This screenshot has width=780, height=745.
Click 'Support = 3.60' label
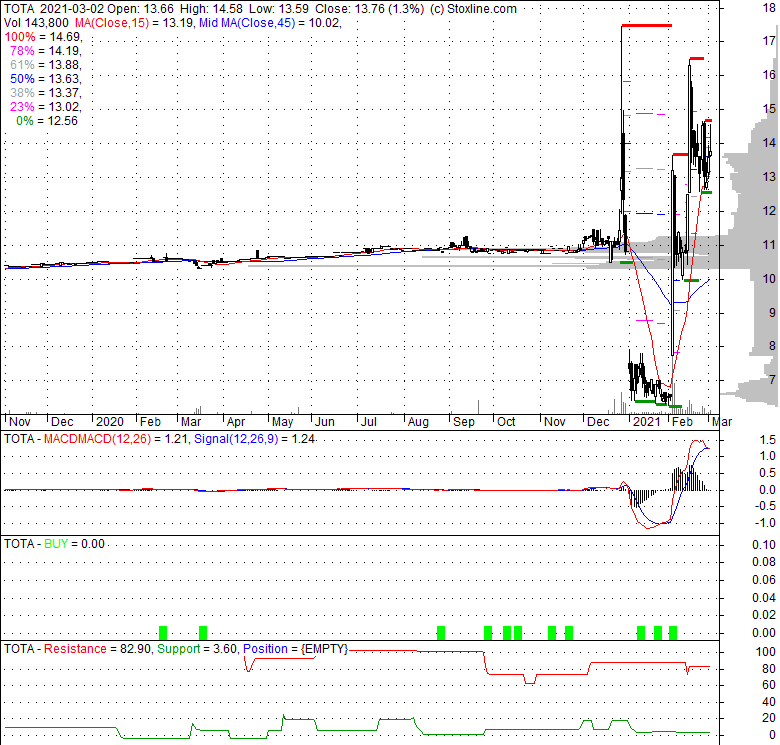pyautogui.click(x=196, y=649)
